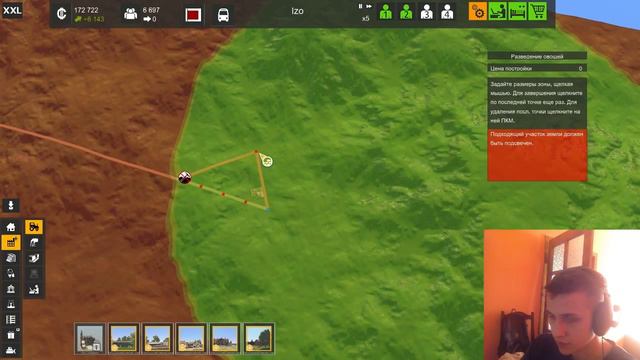This screenshot has height=360, width=640.
Task: Open the roads list build menu icon
Action: point(11,320)
